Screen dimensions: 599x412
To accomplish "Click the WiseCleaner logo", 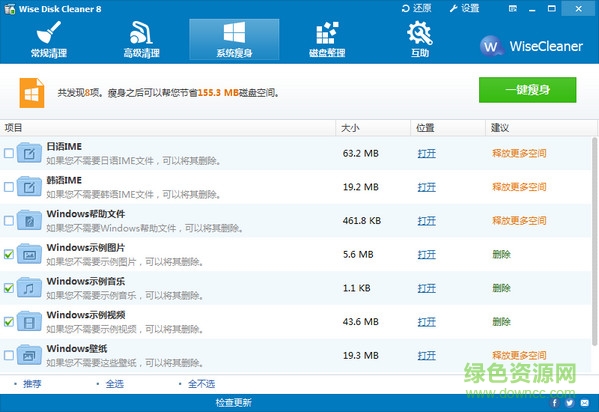I will point(531,46).
